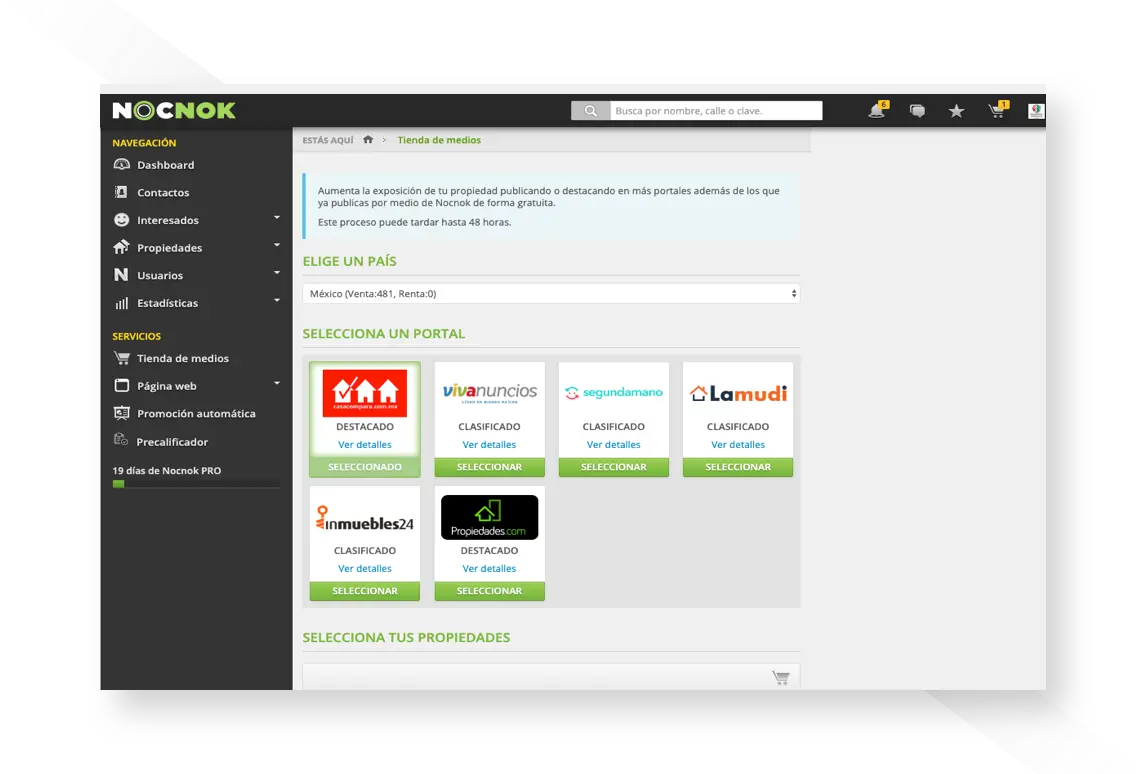
Task: Click the Interesados smiley icon
Action: tap(121, 220)
